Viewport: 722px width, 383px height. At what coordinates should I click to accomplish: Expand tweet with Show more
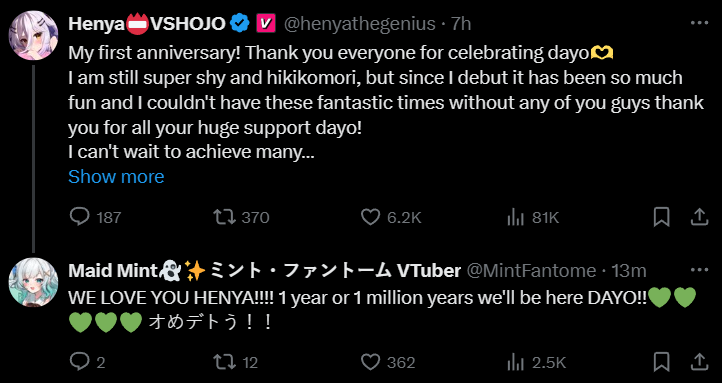[x=116, y=177]
